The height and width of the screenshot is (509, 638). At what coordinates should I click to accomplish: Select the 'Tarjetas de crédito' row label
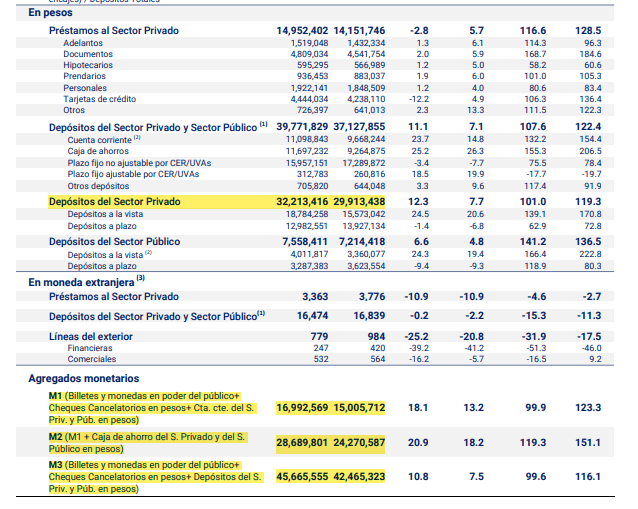coord(100,98)
